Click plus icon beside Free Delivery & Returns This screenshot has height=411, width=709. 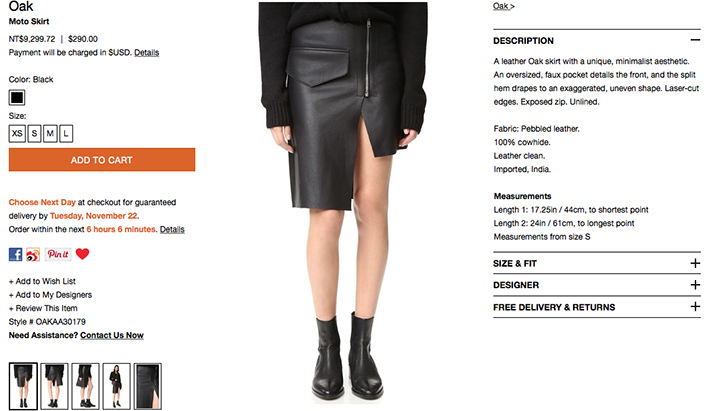coord(695,307)
